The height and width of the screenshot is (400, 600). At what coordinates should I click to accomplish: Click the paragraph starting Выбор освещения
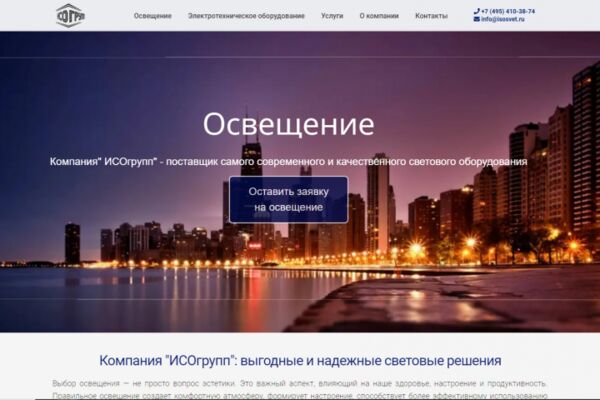coord(300,389)
